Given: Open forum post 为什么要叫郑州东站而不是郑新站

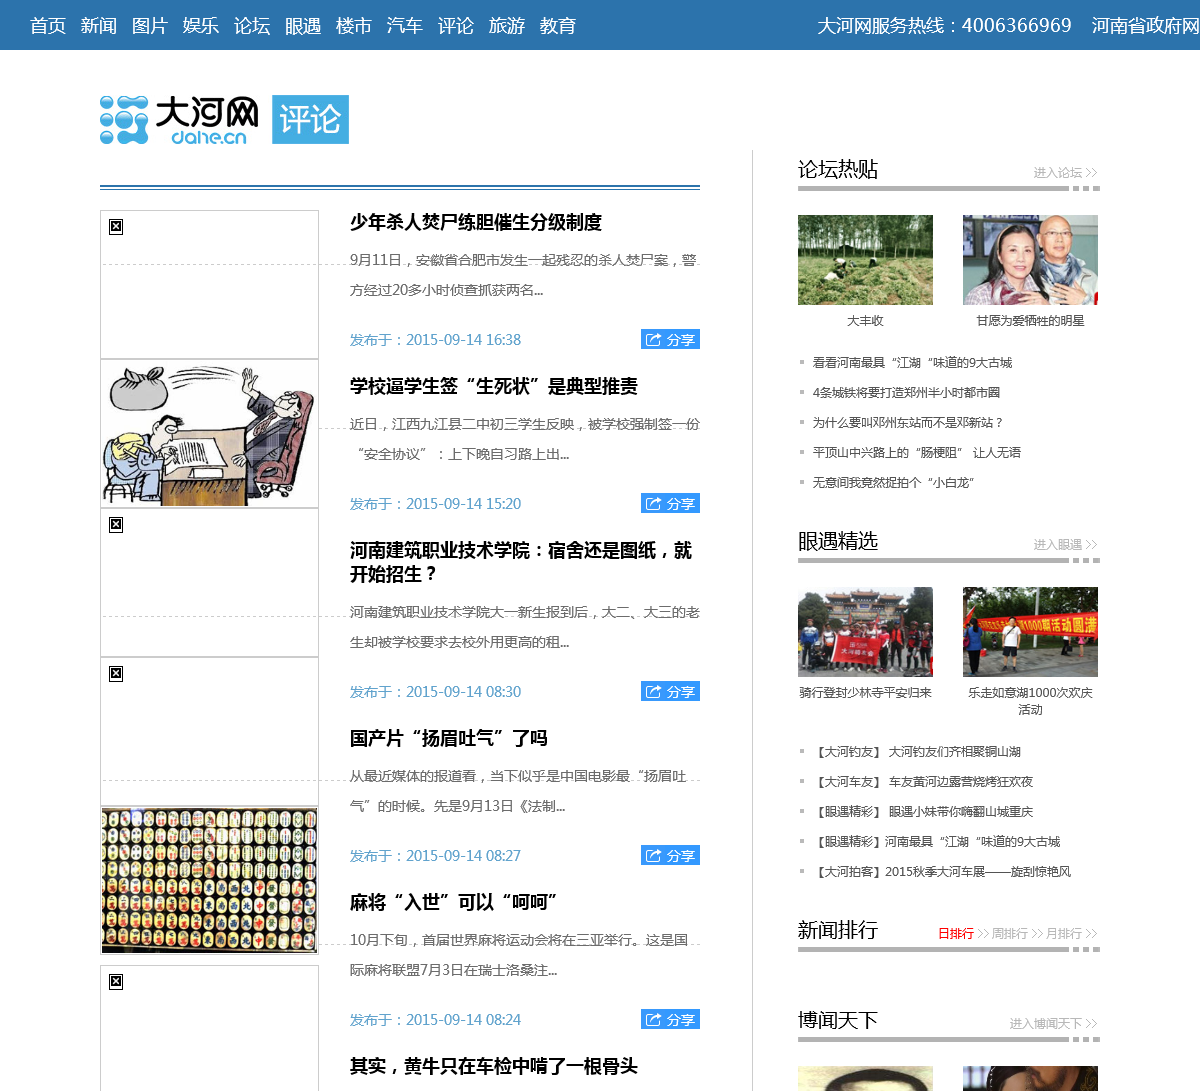Looking at the screenshot, I should click(x=908, y=423).
